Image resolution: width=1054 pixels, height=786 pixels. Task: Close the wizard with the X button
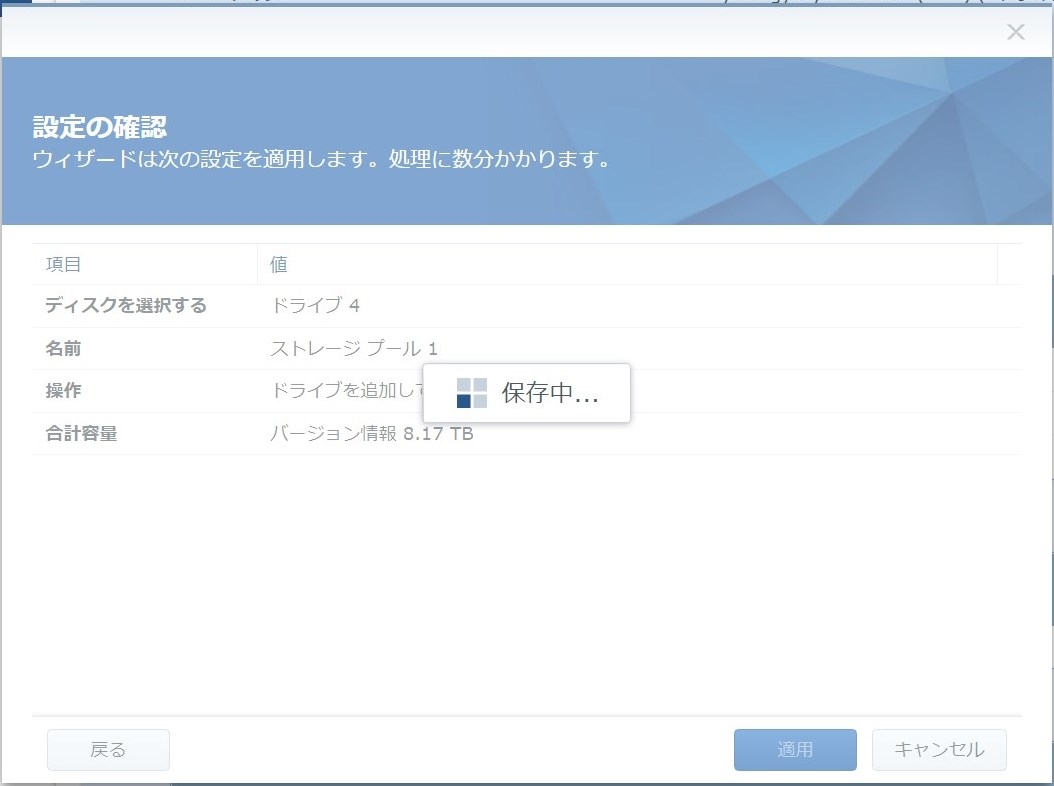coord(1015,32)
